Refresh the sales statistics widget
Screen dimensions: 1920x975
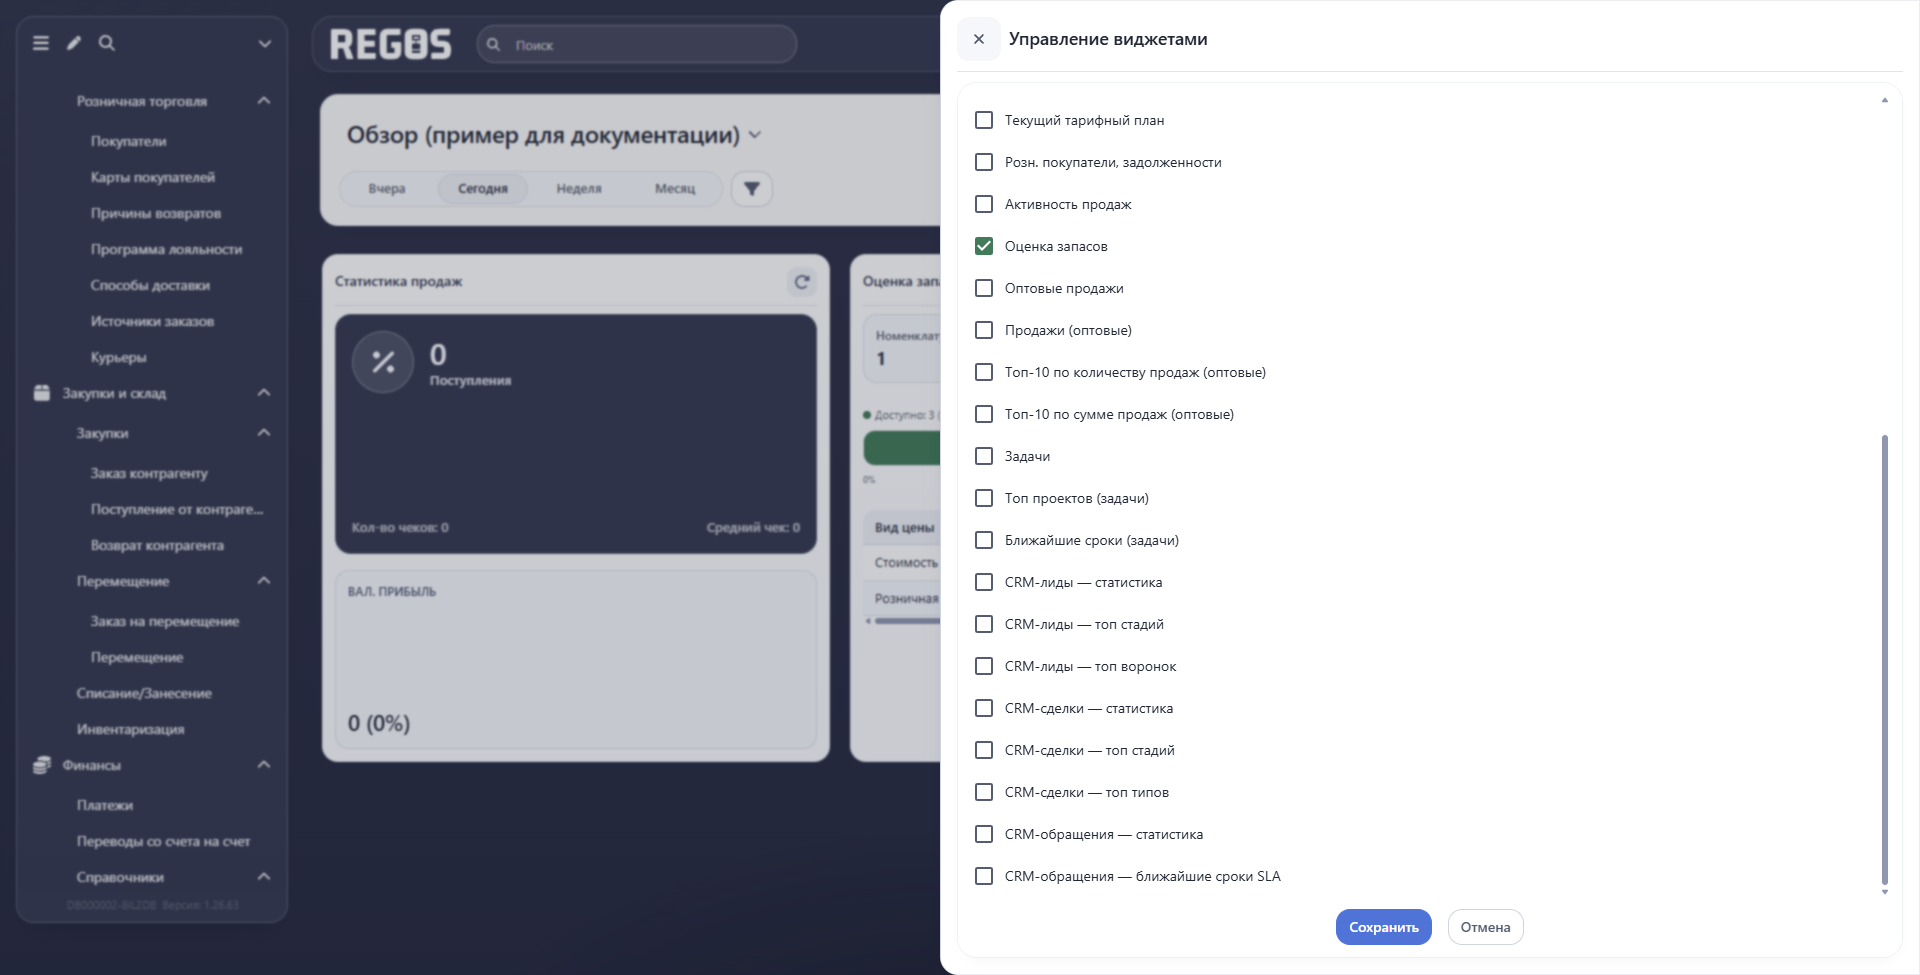pos(802,282)
